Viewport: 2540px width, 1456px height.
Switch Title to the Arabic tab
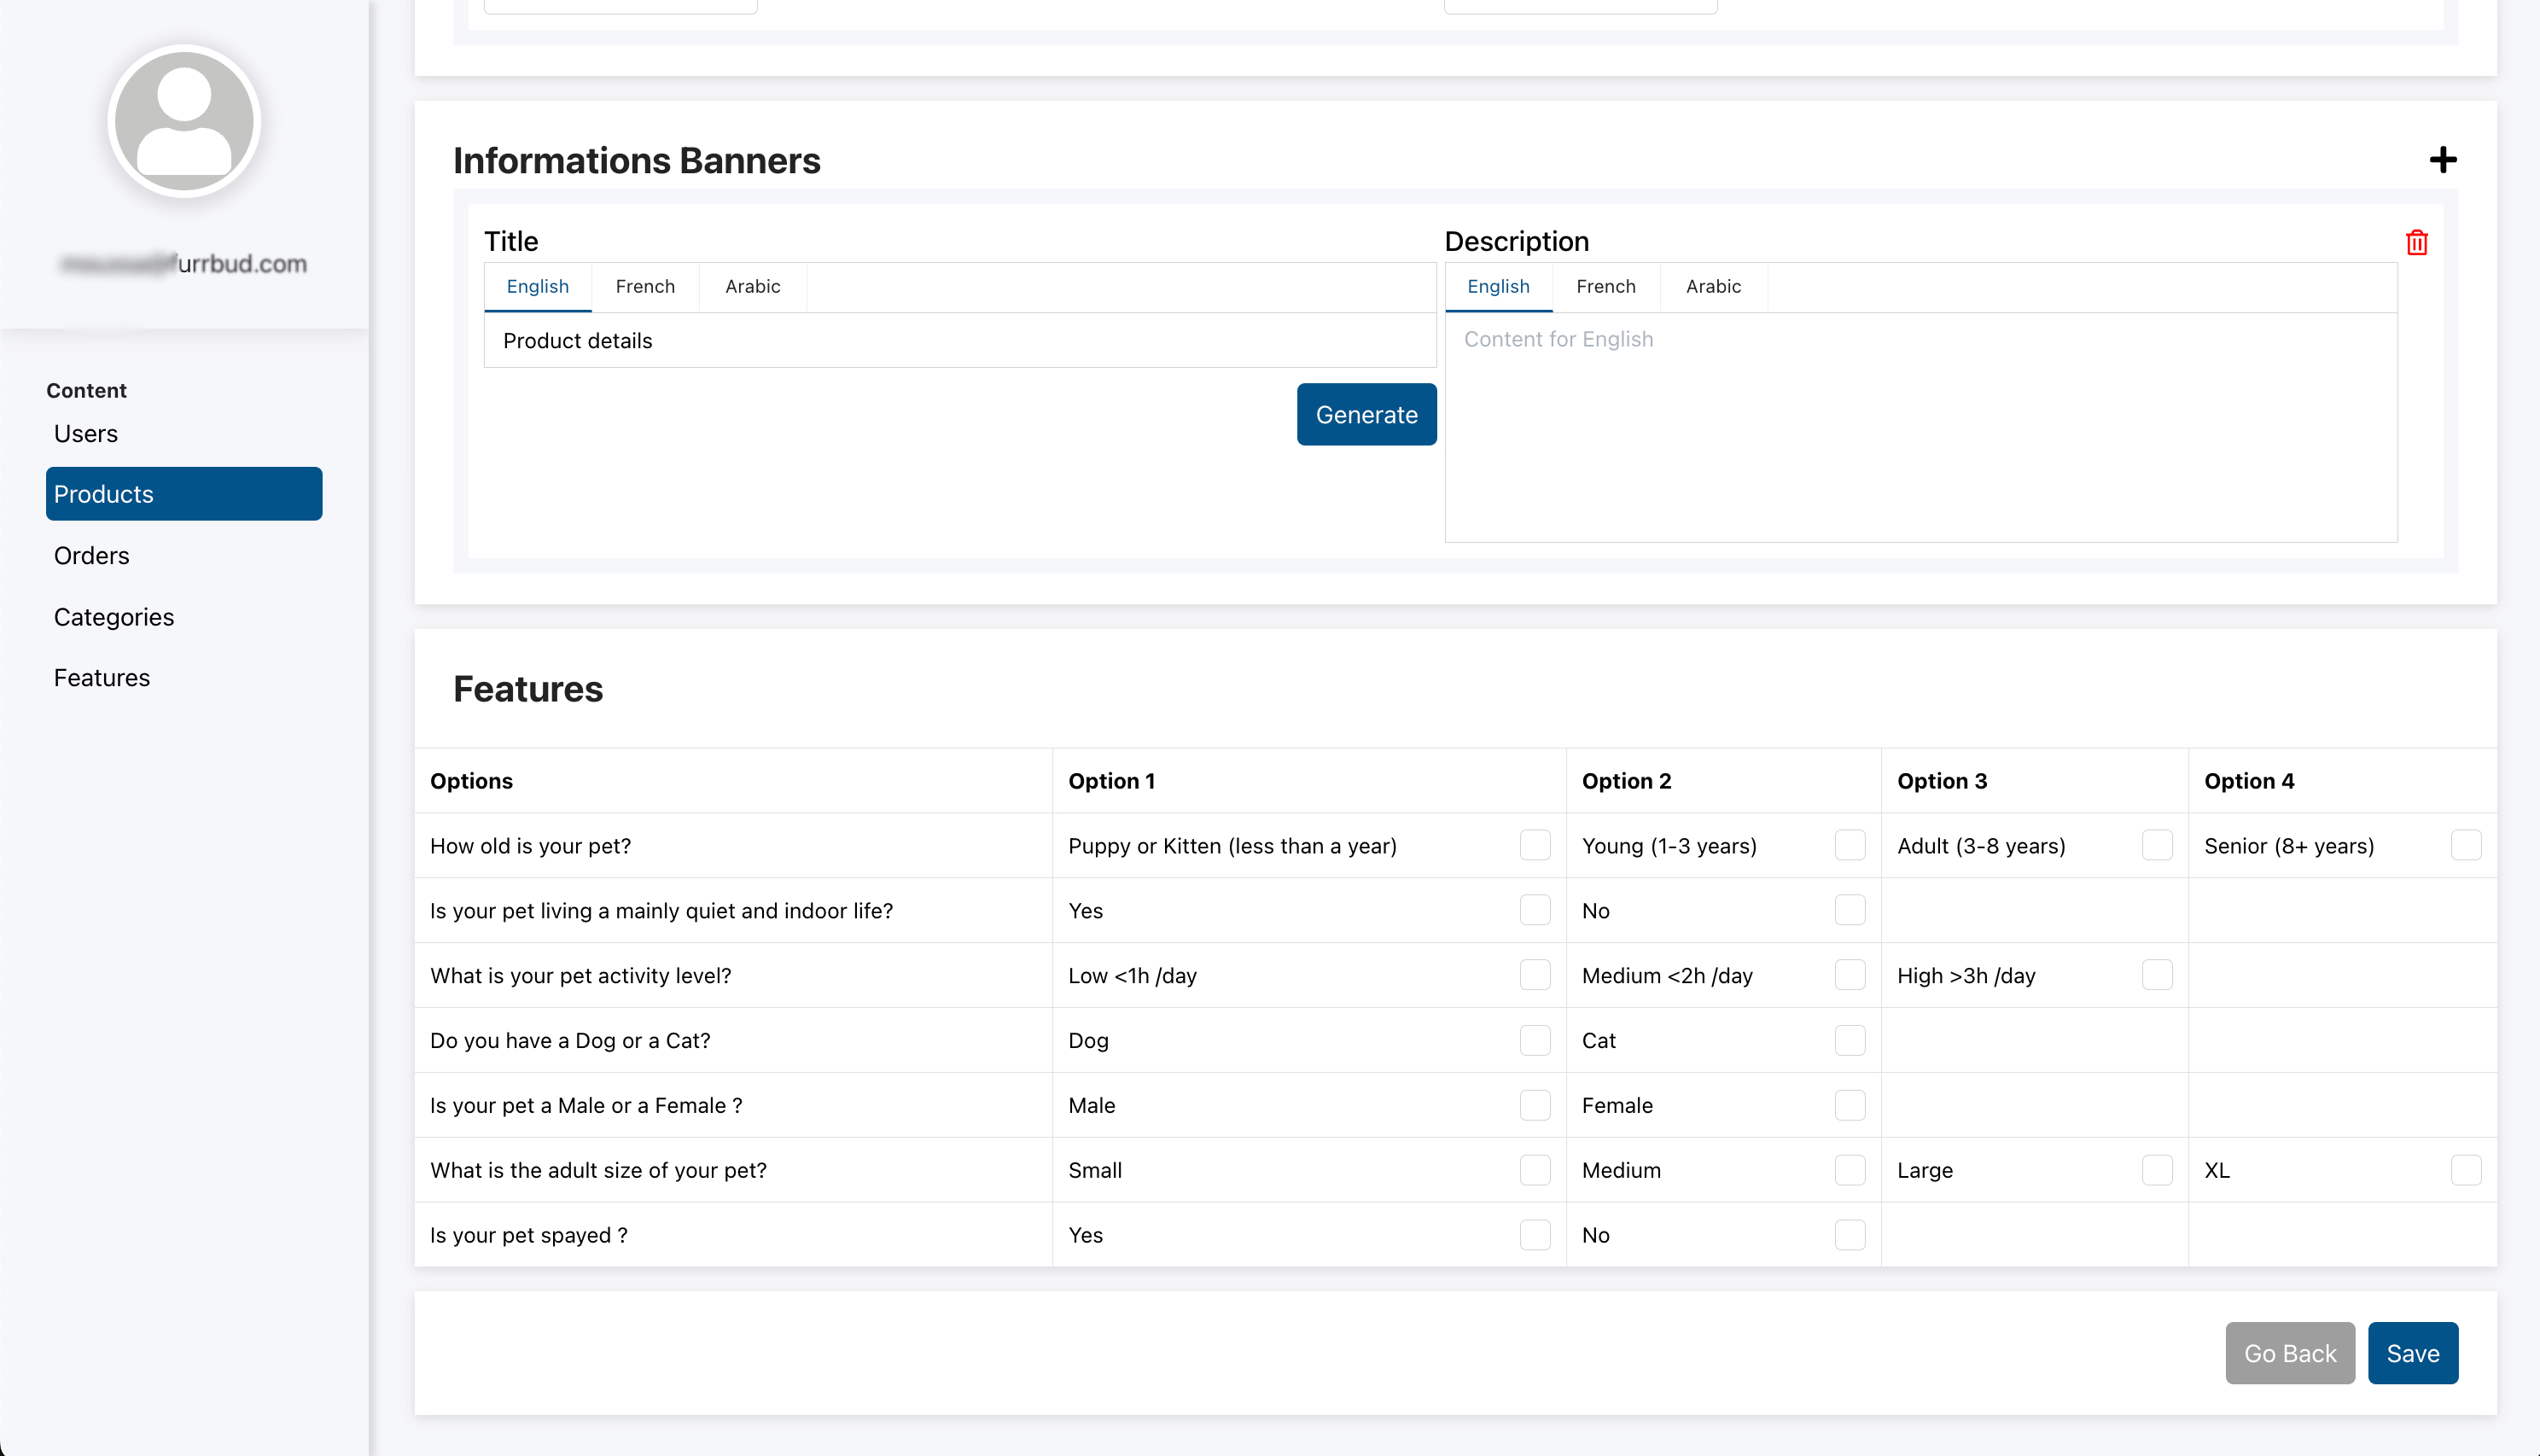(752, 287)
